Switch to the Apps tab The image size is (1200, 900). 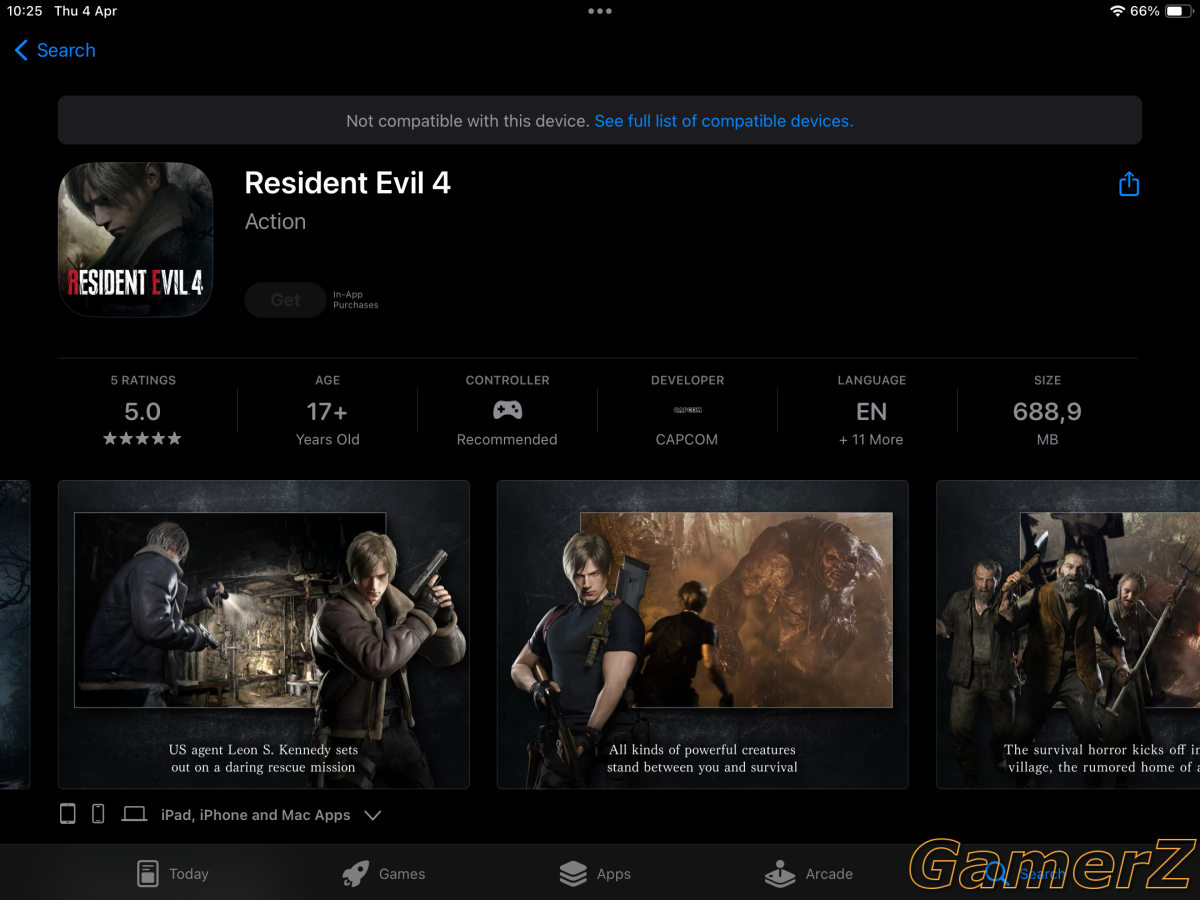click(x=595, y=873)
